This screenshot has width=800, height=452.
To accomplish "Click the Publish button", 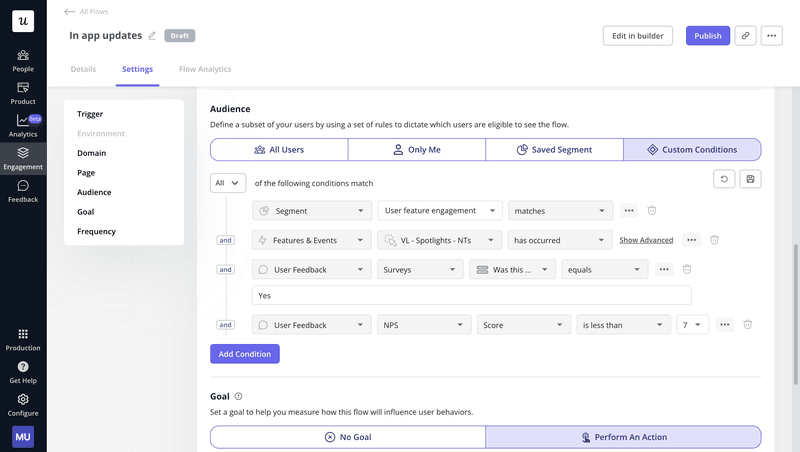I will point(708,36).
